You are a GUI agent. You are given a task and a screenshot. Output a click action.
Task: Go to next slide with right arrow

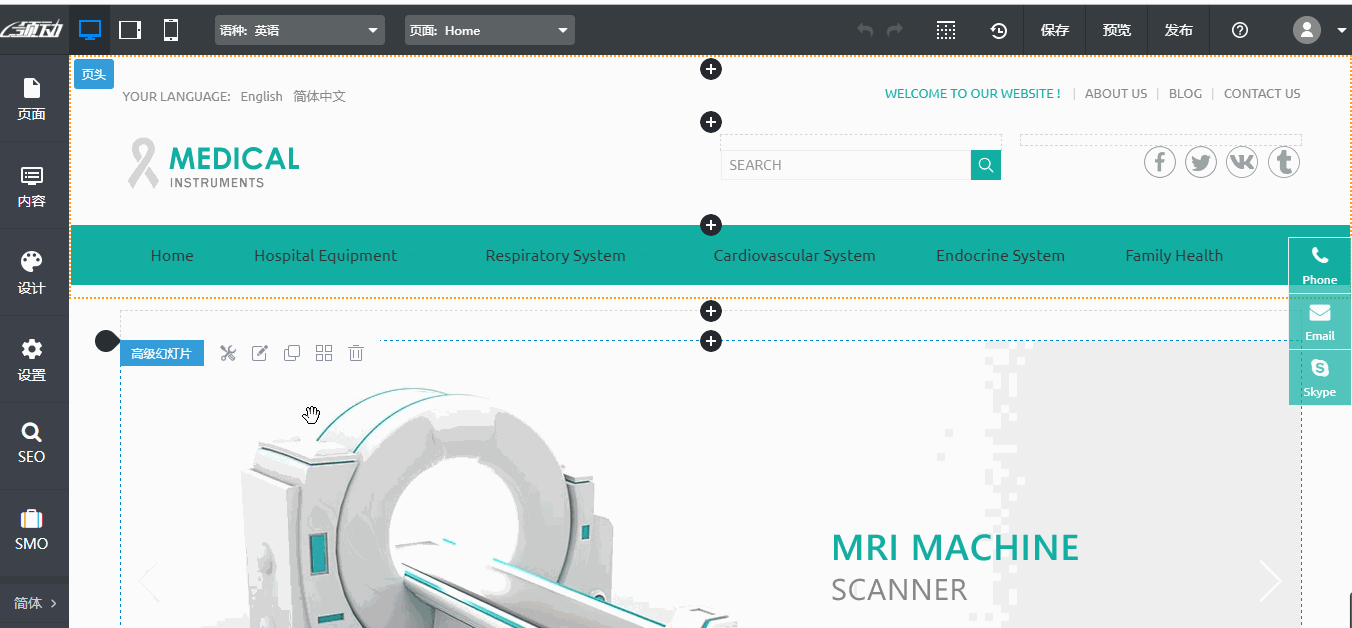1270,581
